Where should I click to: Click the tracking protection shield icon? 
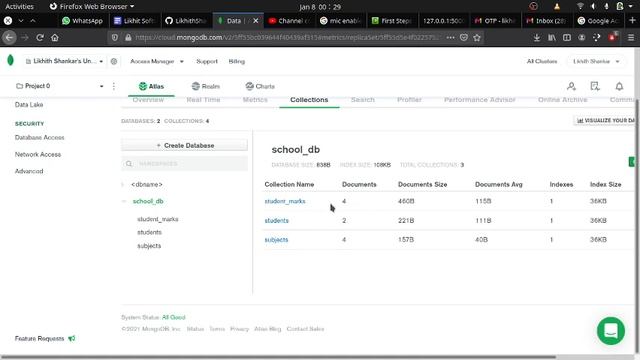[115, 38]
